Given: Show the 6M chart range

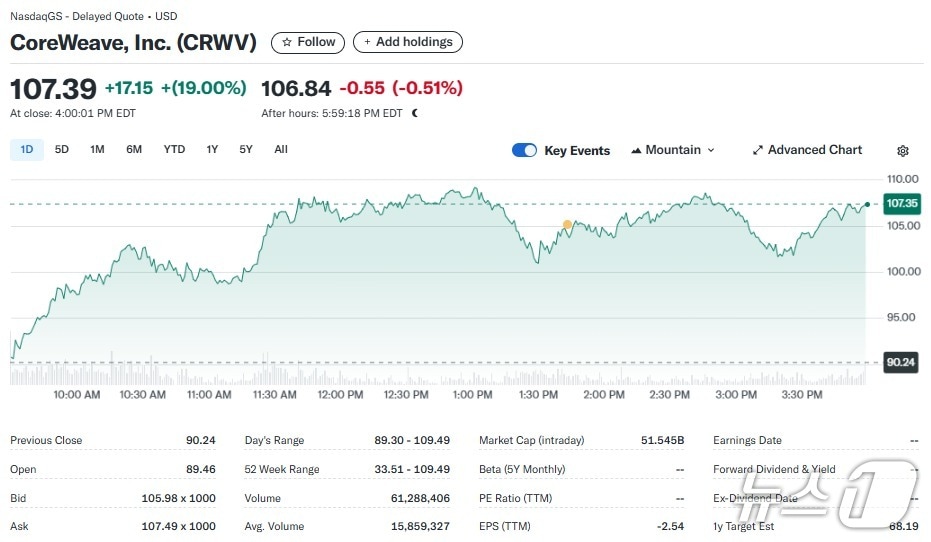Looking at the screenshot, I should [134, 149].
